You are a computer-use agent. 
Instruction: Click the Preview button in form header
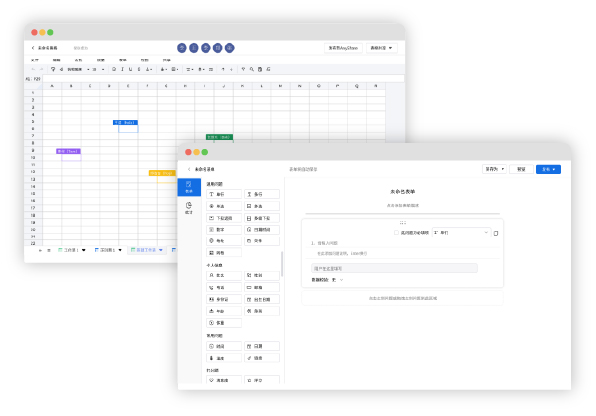[521, 169]
